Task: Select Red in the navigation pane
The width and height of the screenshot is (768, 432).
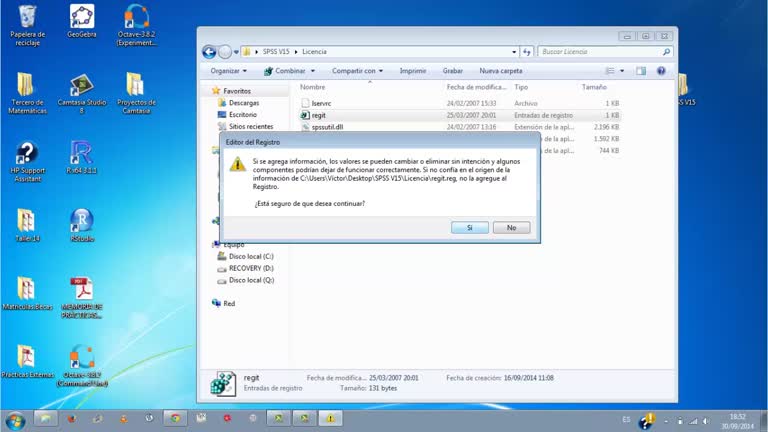Action: (x=229, y=304)
